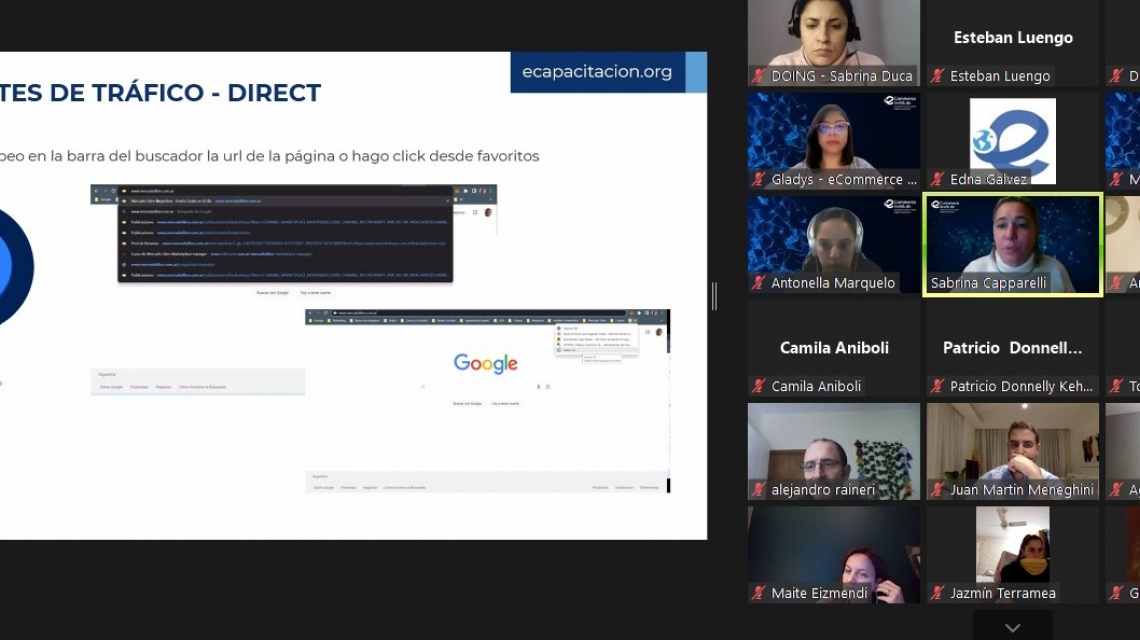The image size is (1140, 640).
Task: Click the divider handle between slide and gallery
Action: pos(714,296)
